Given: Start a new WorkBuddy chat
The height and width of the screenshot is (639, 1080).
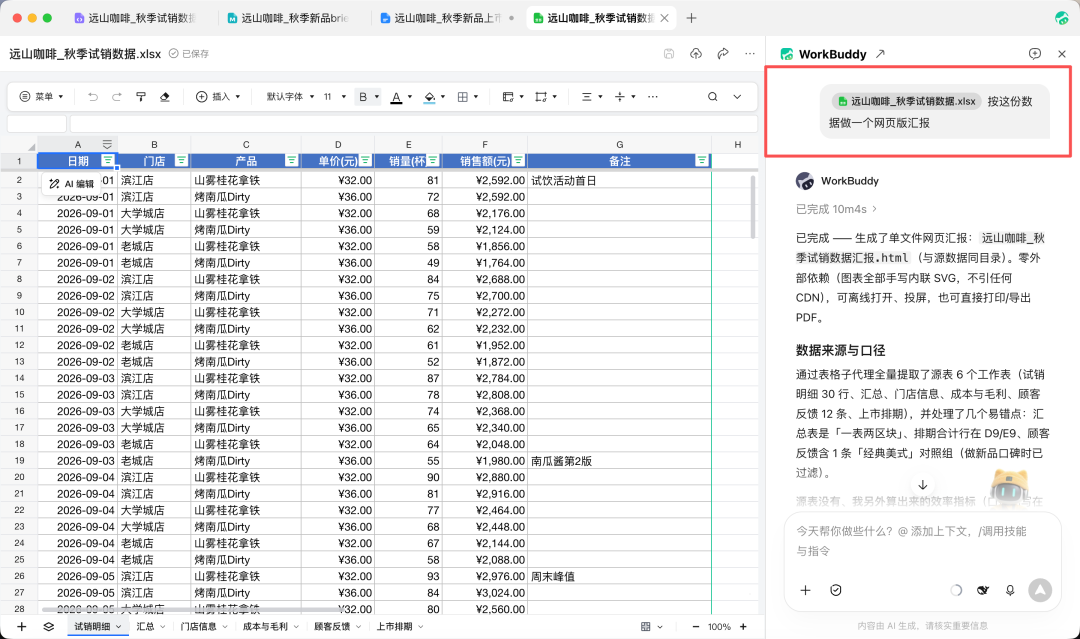Looking at the screenshot, I should [1035, 54].
